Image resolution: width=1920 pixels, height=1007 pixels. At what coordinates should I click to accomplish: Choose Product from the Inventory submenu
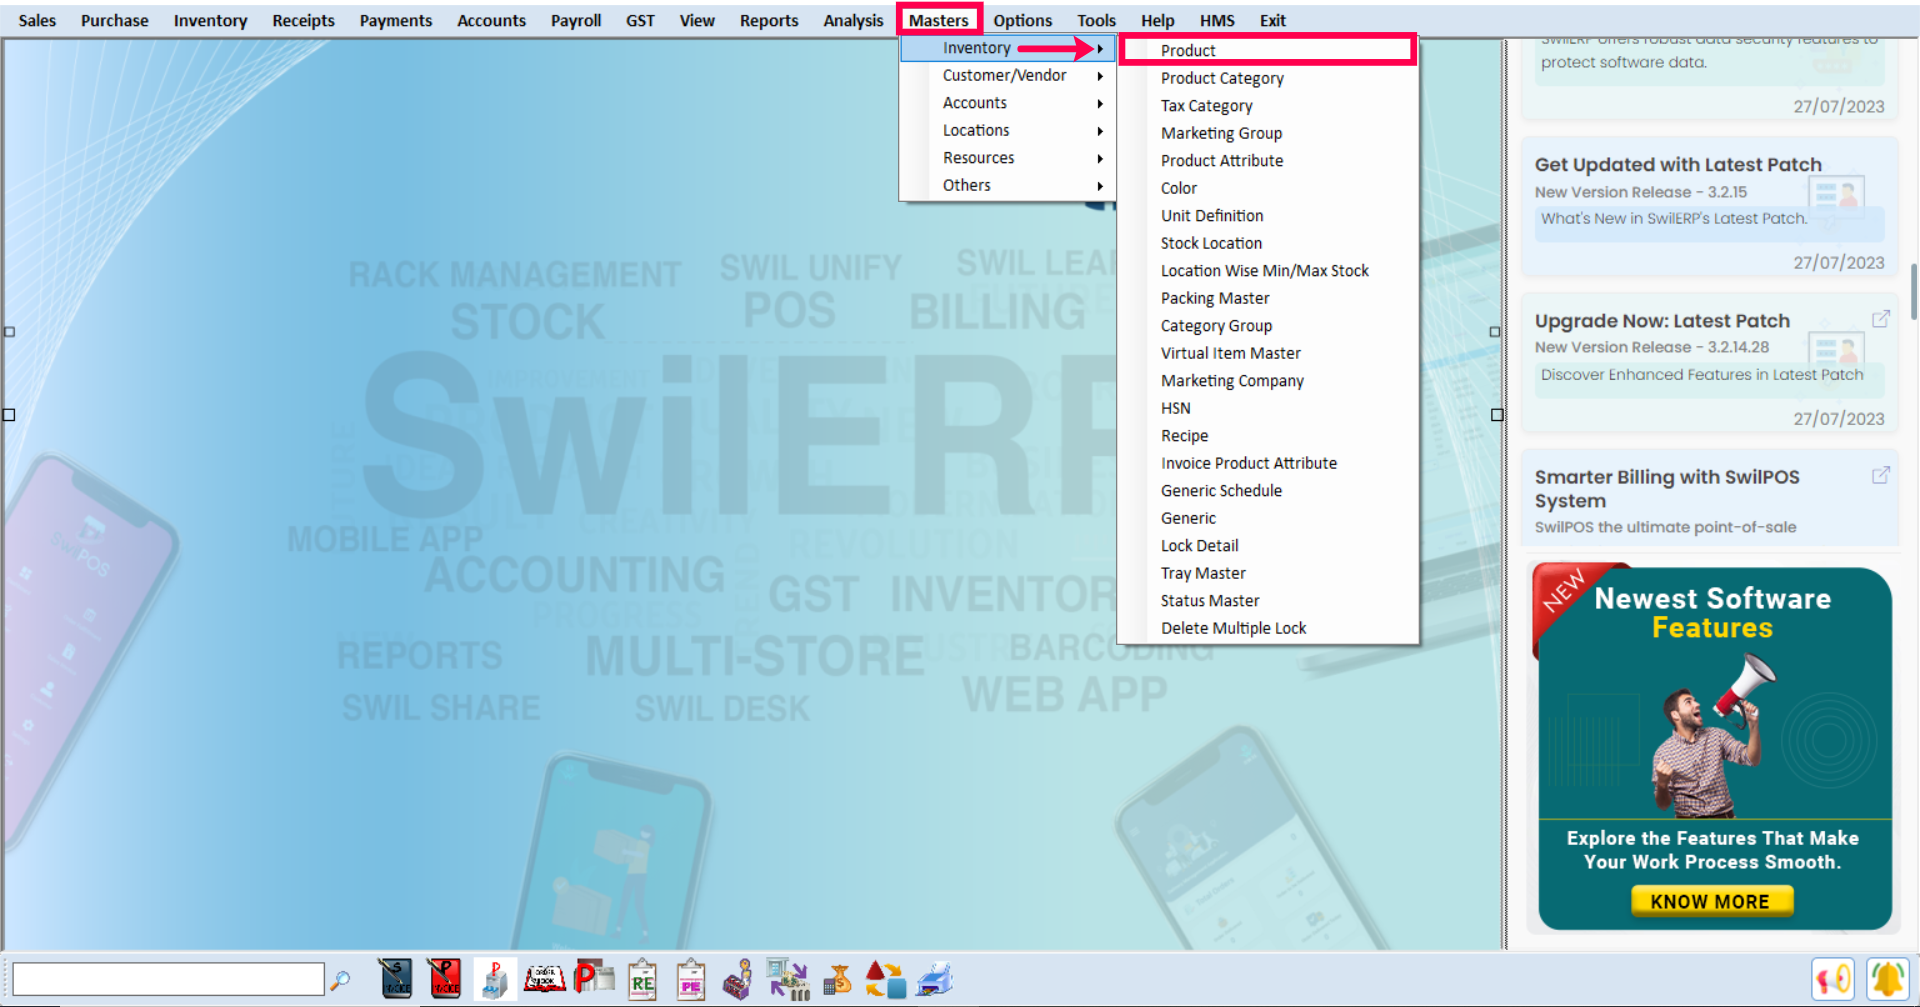[1268, 50]
